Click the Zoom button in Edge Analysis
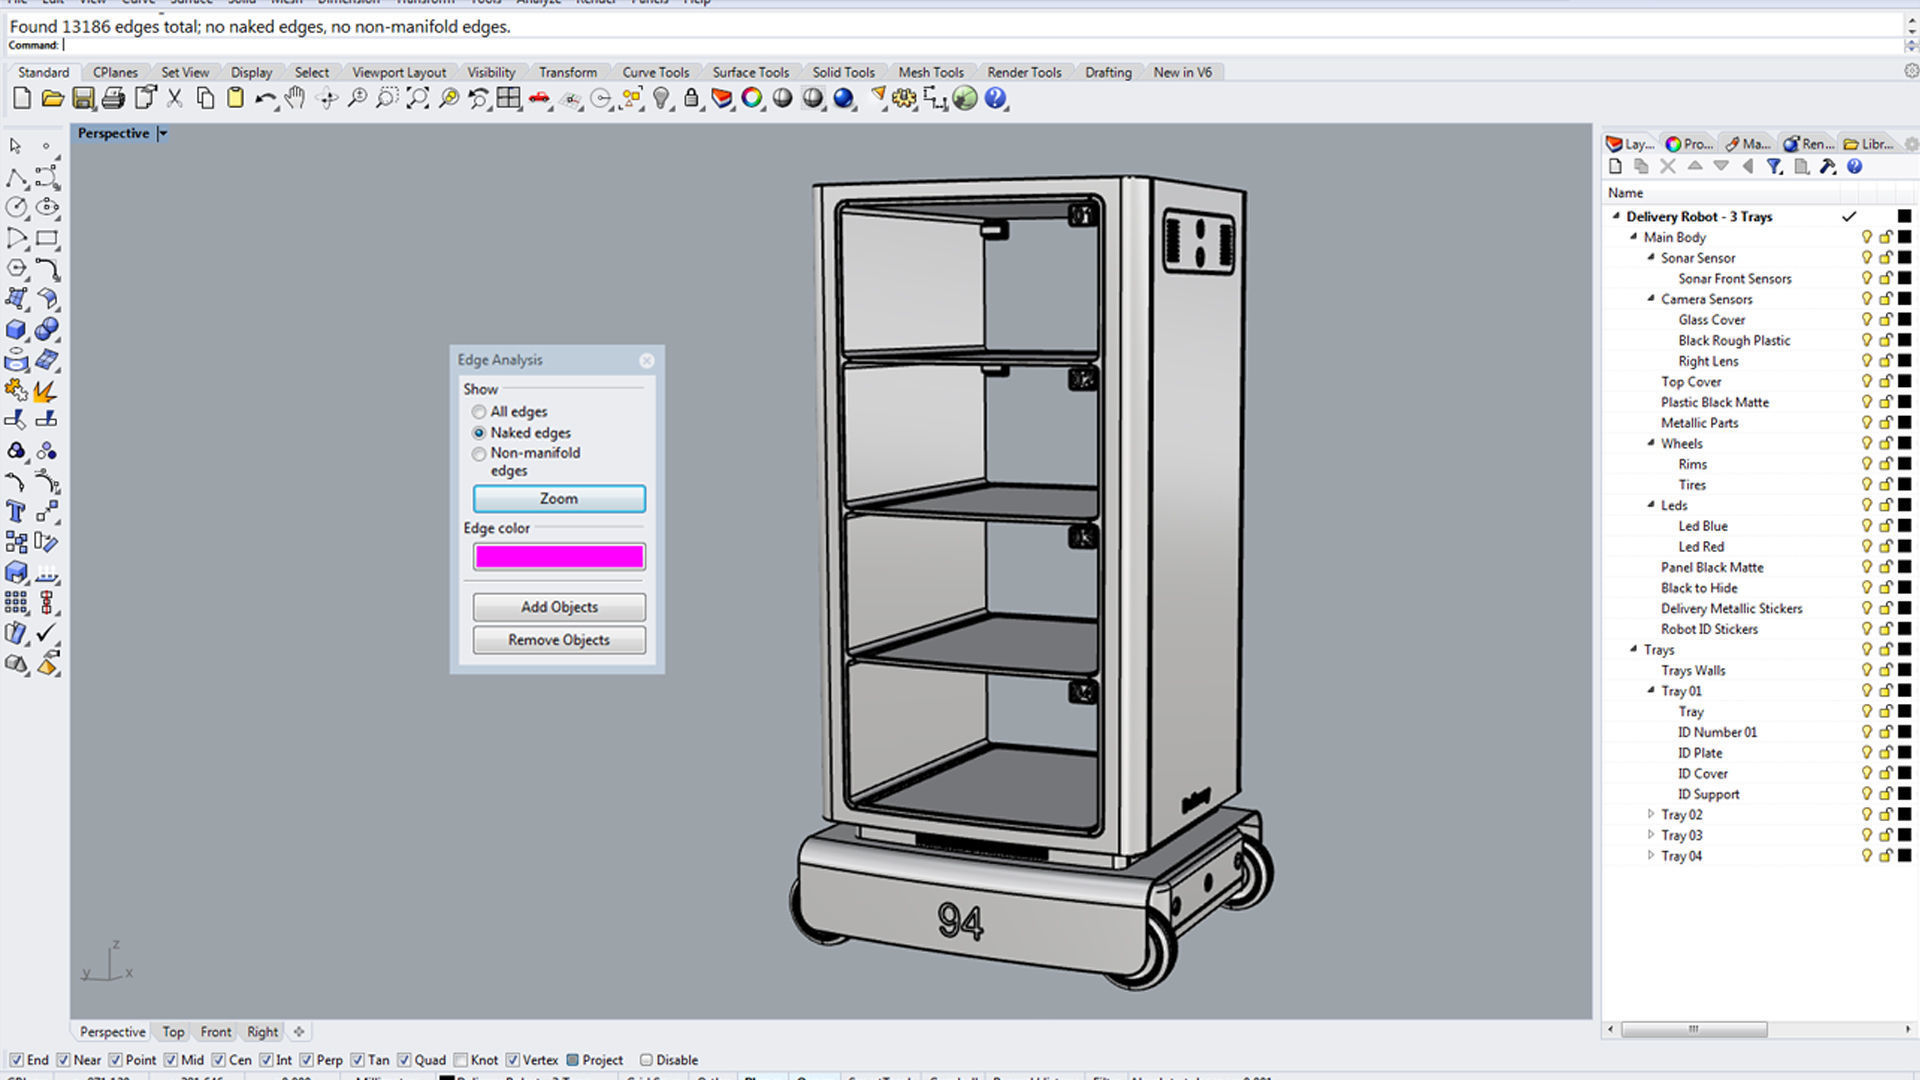The image size is (1920, 1080). (x=558, y=498)
